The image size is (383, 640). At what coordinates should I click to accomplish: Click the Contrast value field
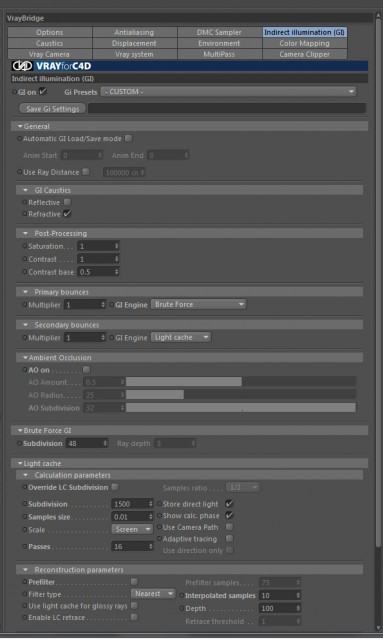(98, 259)
